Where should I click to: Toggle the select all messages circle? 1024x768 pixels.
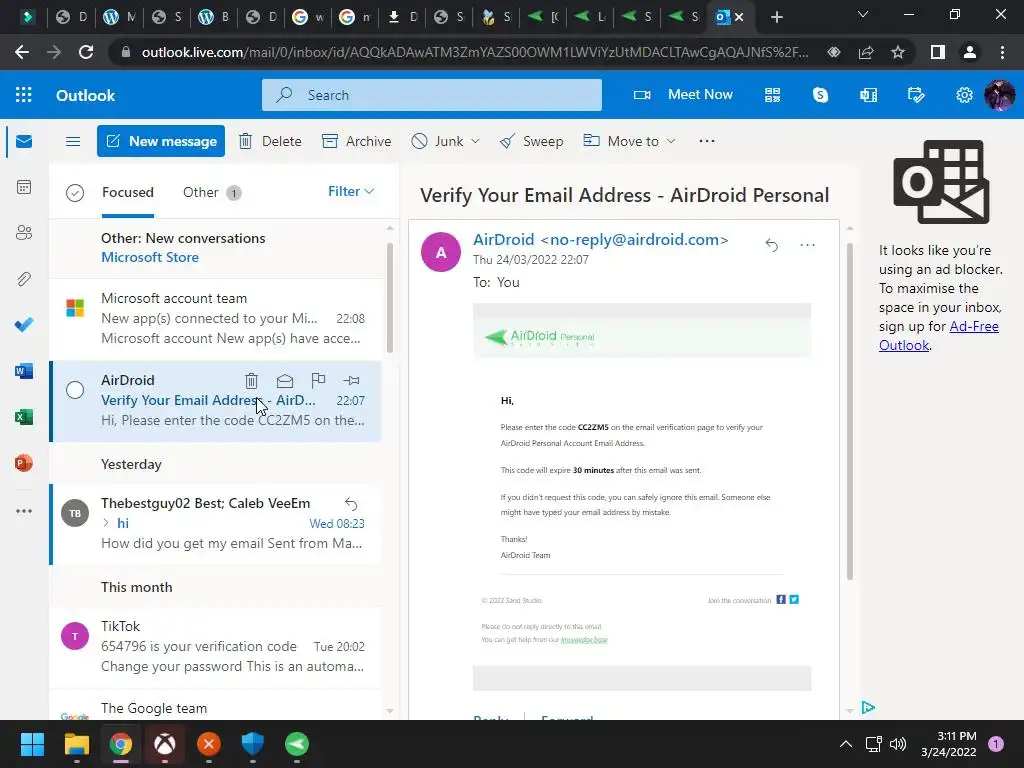(x=75, y=193)
